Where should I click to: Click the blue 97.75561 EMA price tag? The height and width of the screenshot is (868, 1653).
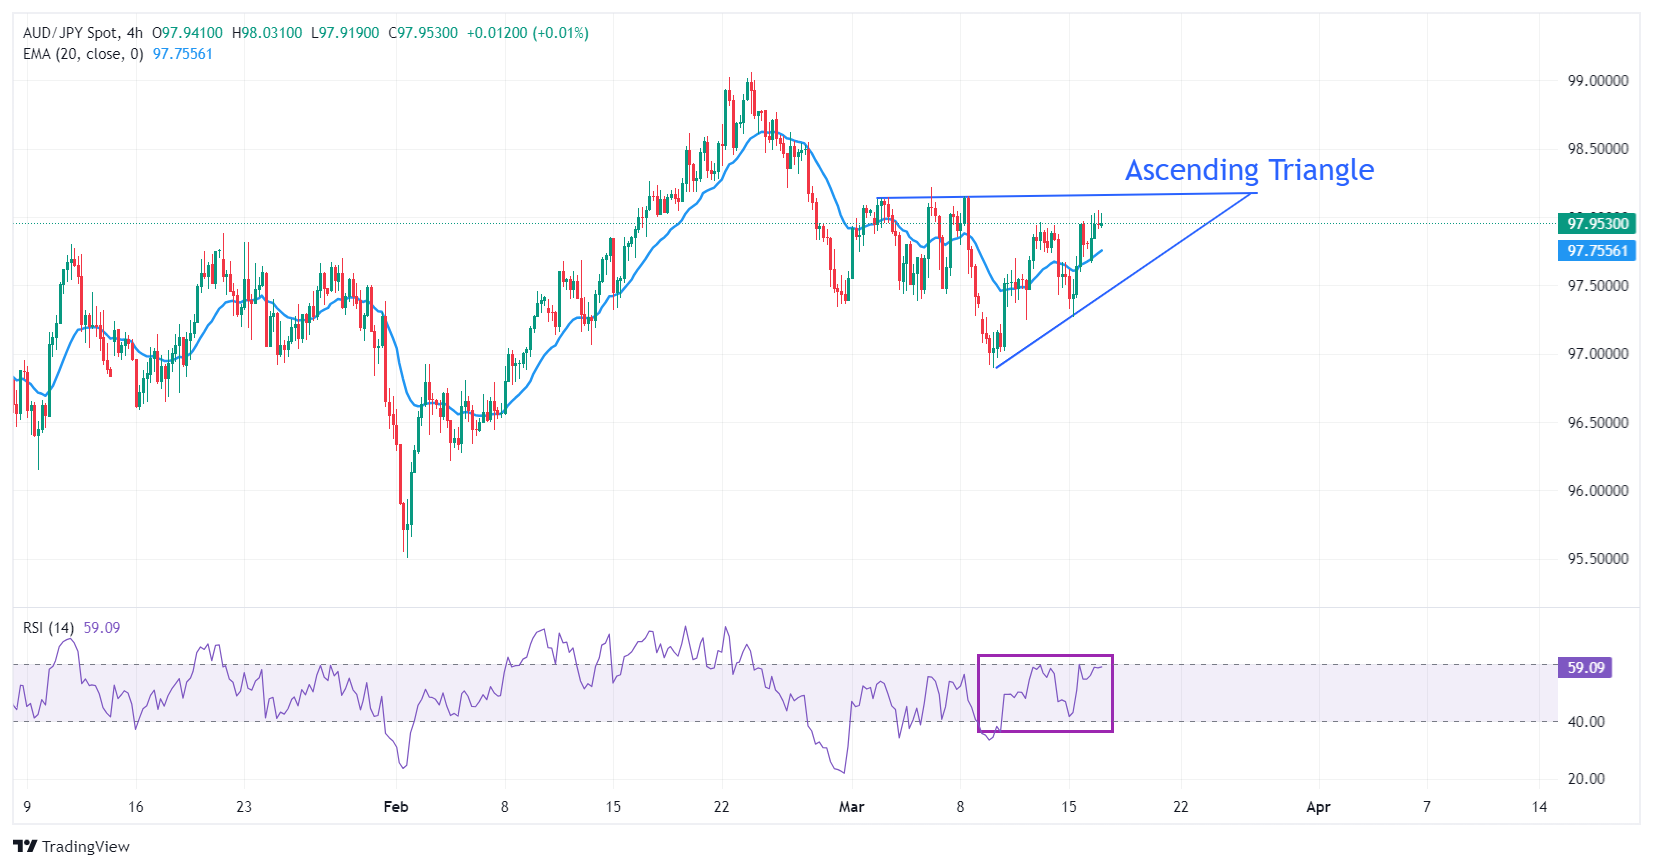[x=1596, y=251]
